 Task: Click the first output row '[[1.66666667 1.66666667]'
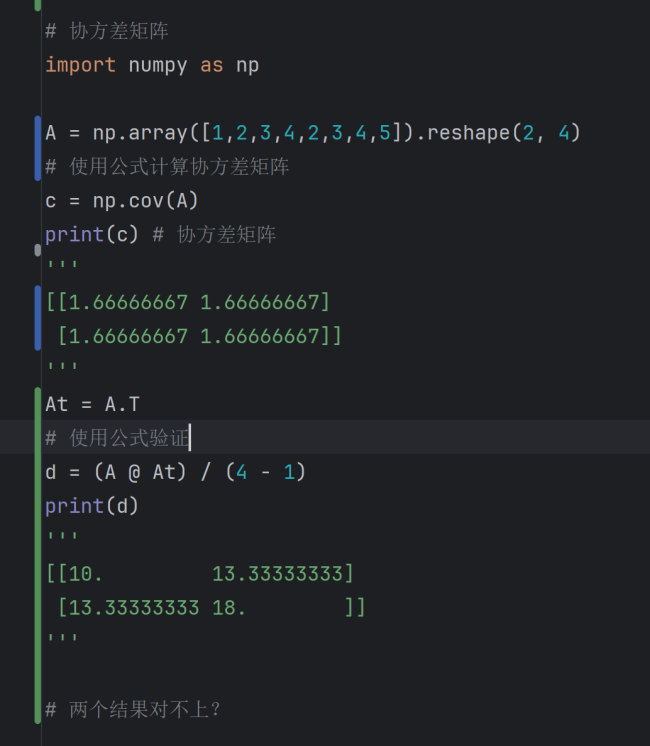tap(187, 303)
